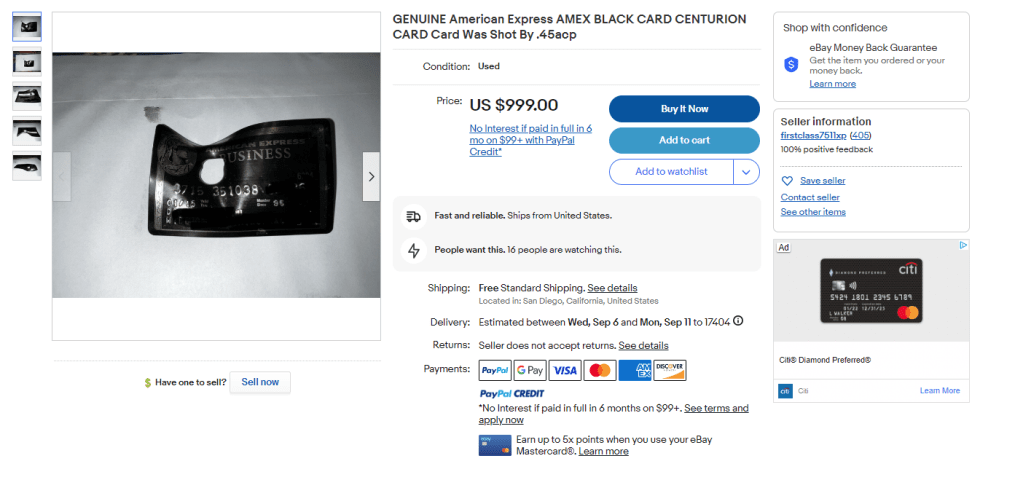Click the Add to cart button
Image resolution: width=1023 pixels, height=496 pixels.
click(x=684, y=140)
